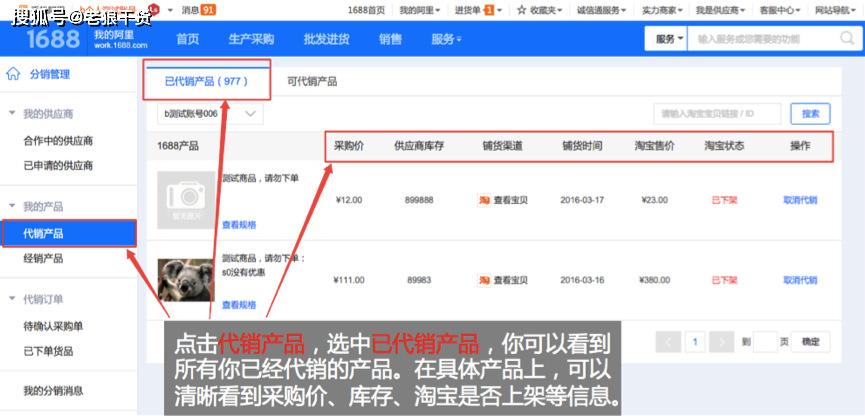The height and width of the screenshot is (416, 865).
Task: Select 经销产品 in sidebar
Action: [x=43, y=258]
